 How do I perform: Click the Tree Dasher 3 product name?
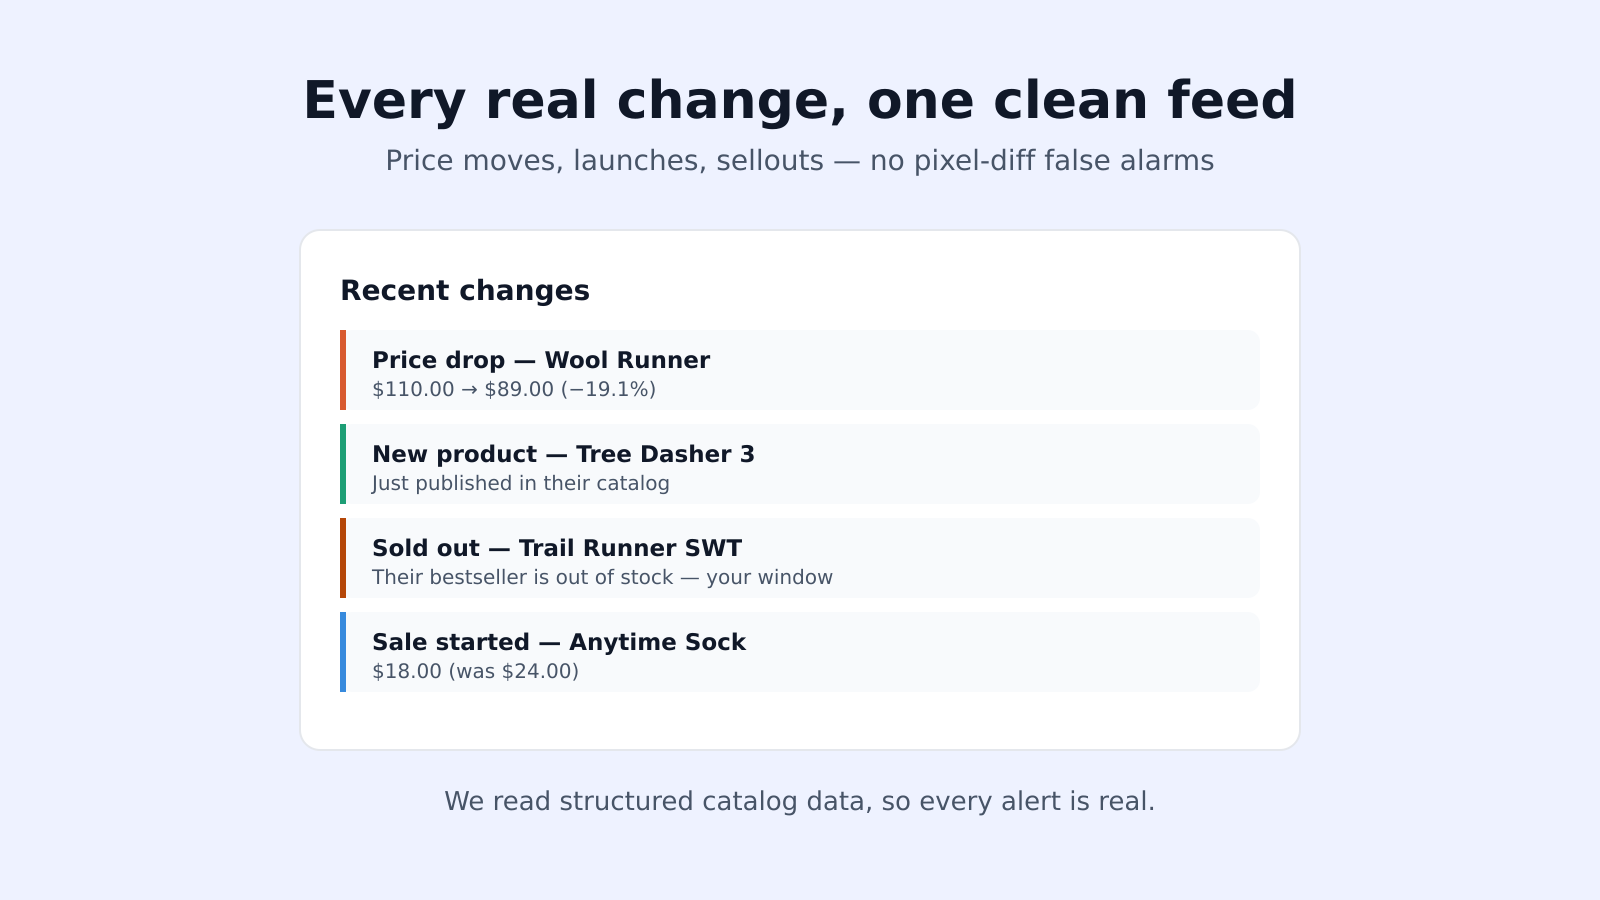666,454
